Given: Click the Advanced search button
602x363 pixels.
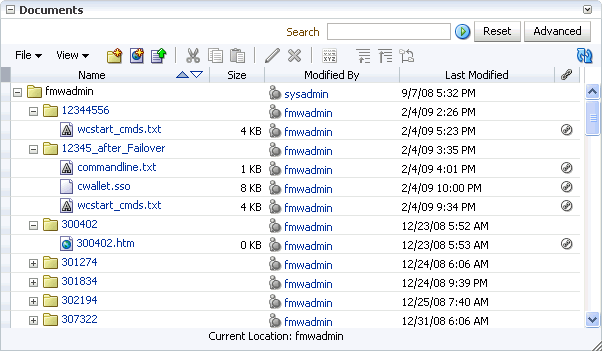Looking at the screenshot, I should [557, 31].
